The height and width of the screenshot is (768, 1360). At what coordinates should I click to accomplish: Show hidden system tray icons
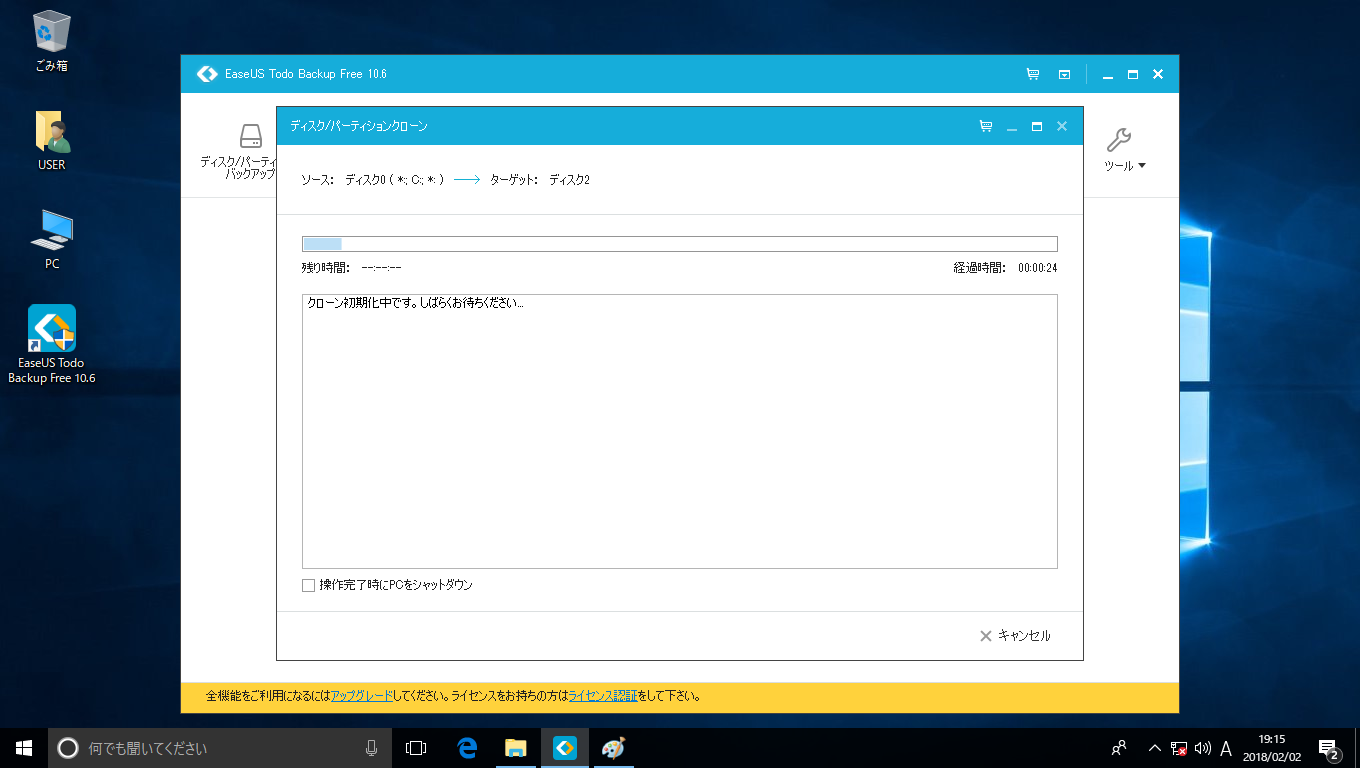[1155, 748]
